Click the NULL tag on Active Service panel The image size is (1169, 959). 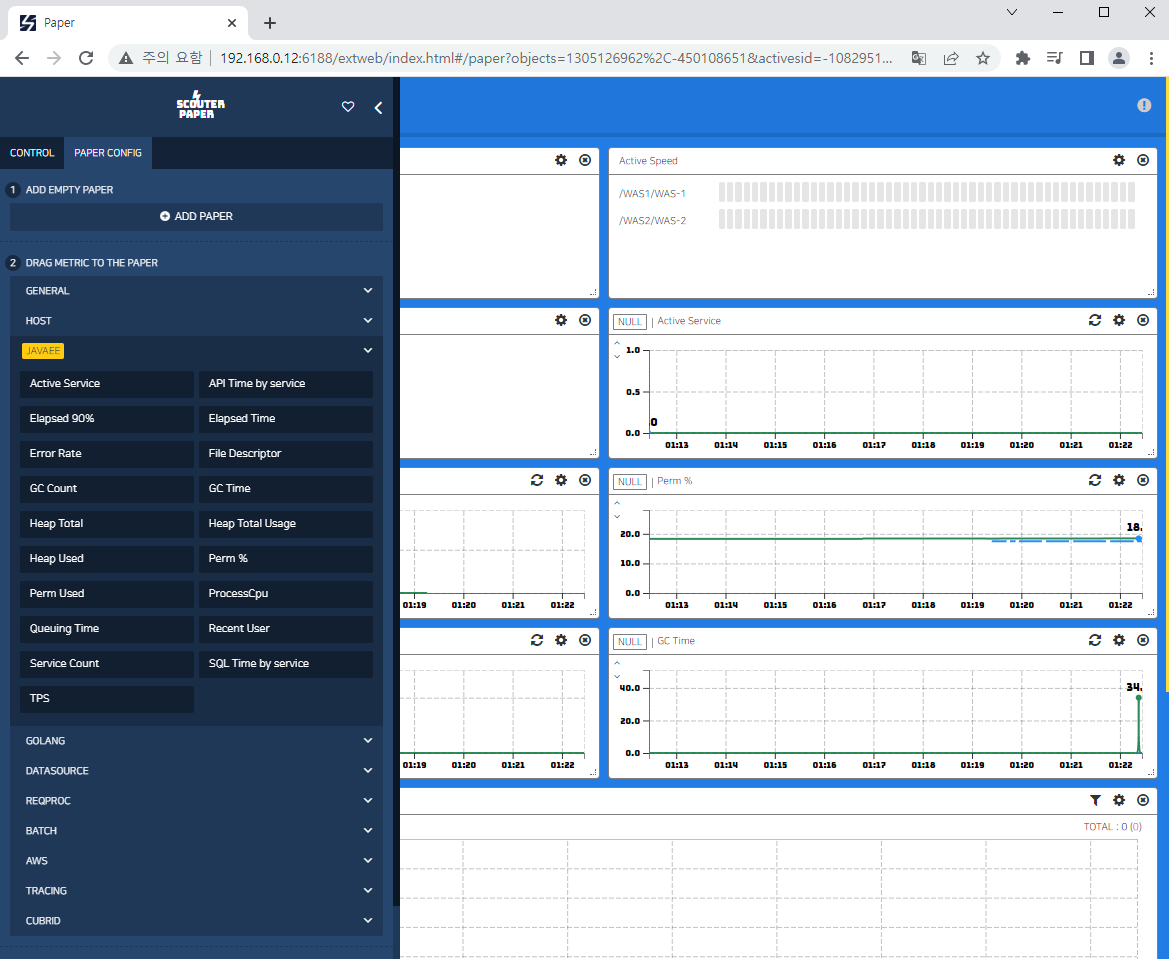[630, 321]
